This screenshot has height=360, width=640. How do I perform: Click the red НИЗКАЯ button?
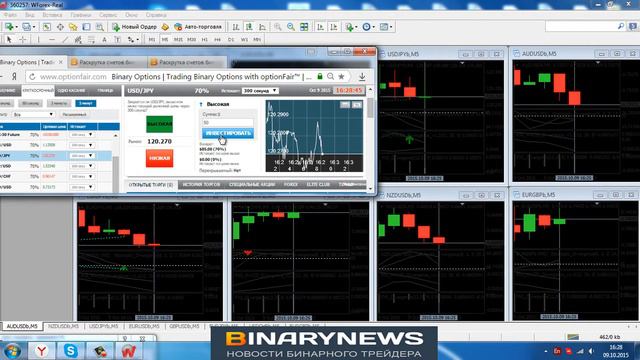point(159,158)
